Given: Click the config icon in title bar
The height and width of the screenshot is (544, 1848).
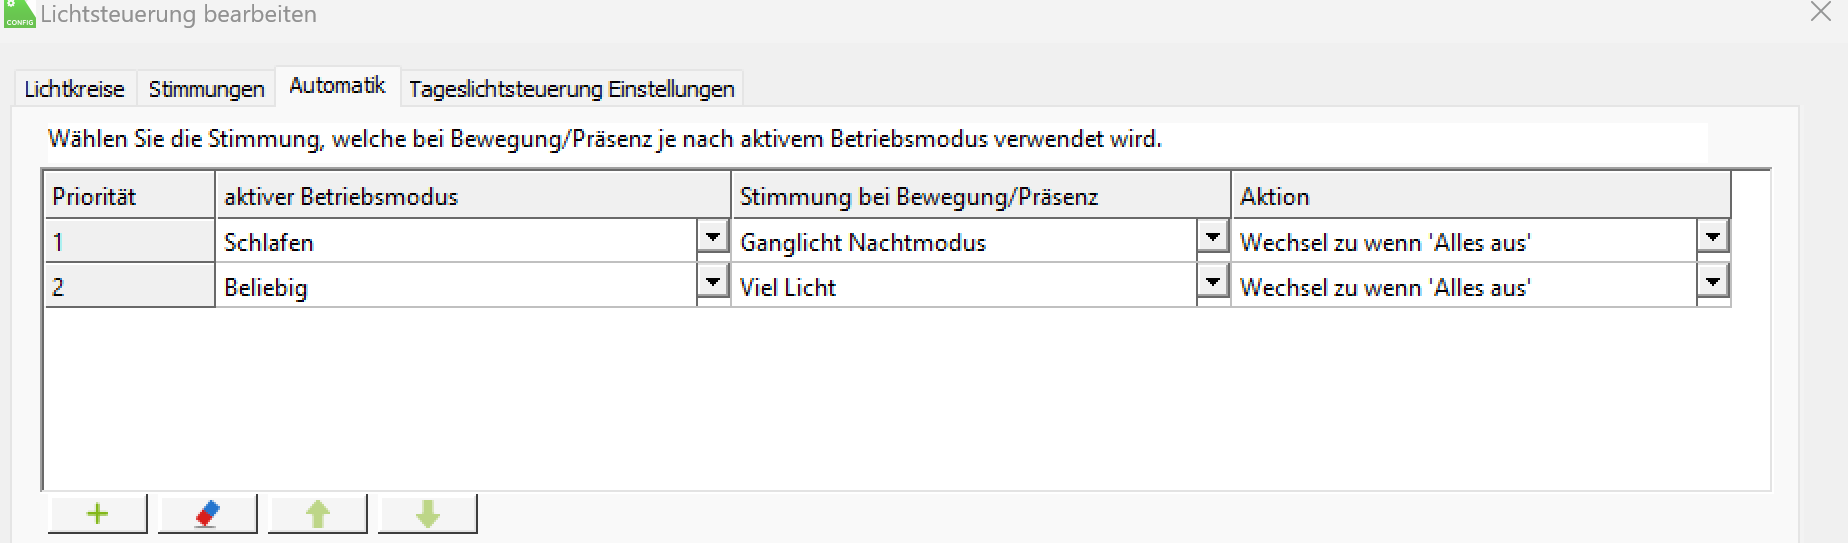Looking at the screenshot, I should (19, 14).
